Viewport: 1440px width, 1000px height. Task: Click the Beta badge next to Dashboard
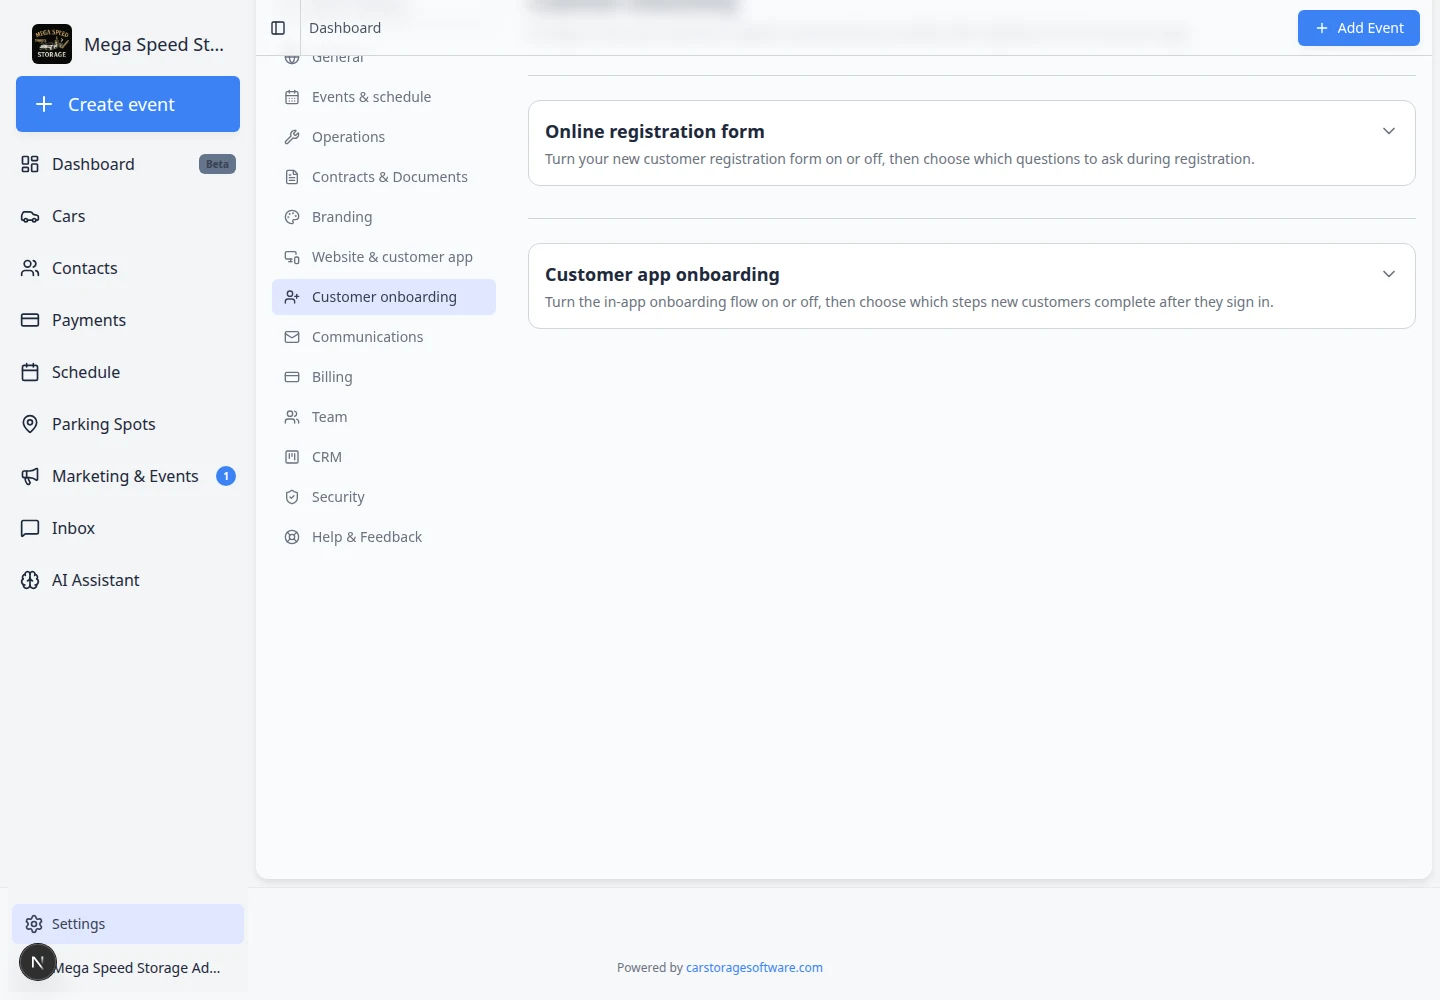click(x=217, y=164)
